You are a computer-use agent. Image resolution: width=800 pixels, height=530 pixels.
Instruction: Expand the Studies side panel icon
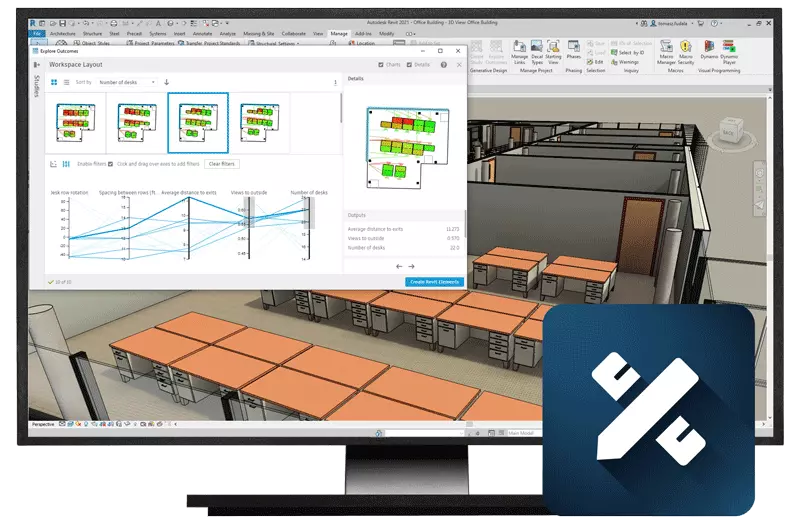[37, 65]
